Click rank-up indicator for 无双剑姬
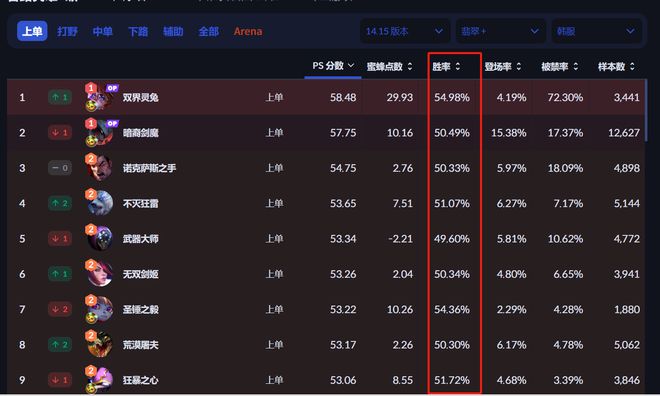Viewport: 660px width, 396px height. coord(60,274)
